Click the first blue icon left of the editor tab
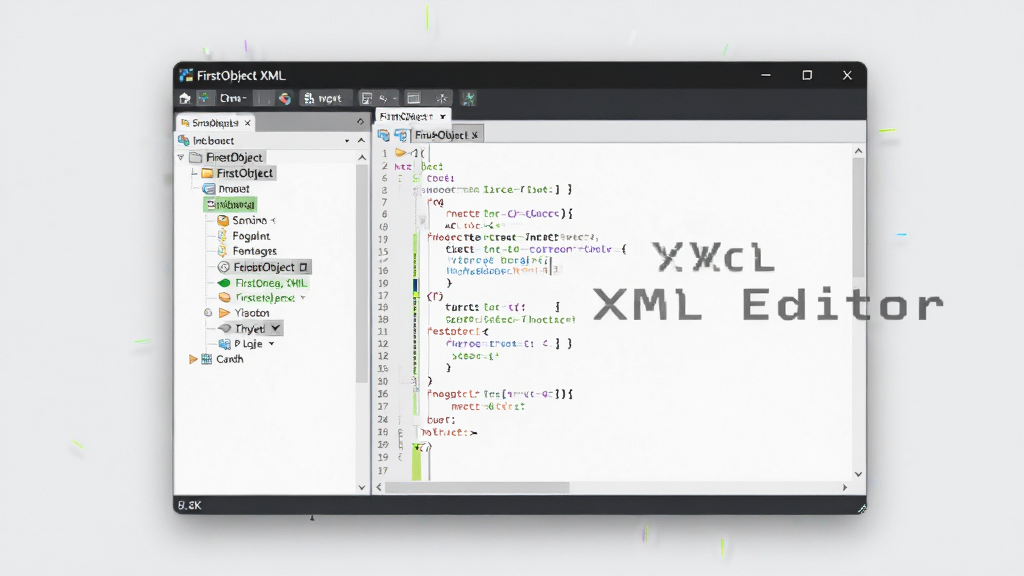This screenshot has width=1024, height=576. point(383,135)
